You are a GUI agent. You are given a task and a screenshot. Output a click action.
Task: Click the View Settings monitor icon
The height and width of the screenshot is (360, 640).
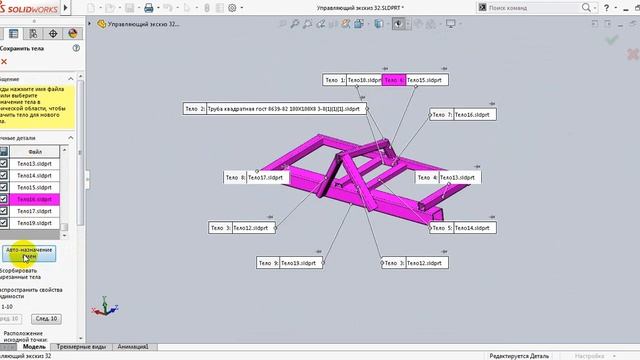[x=450, y=24]
